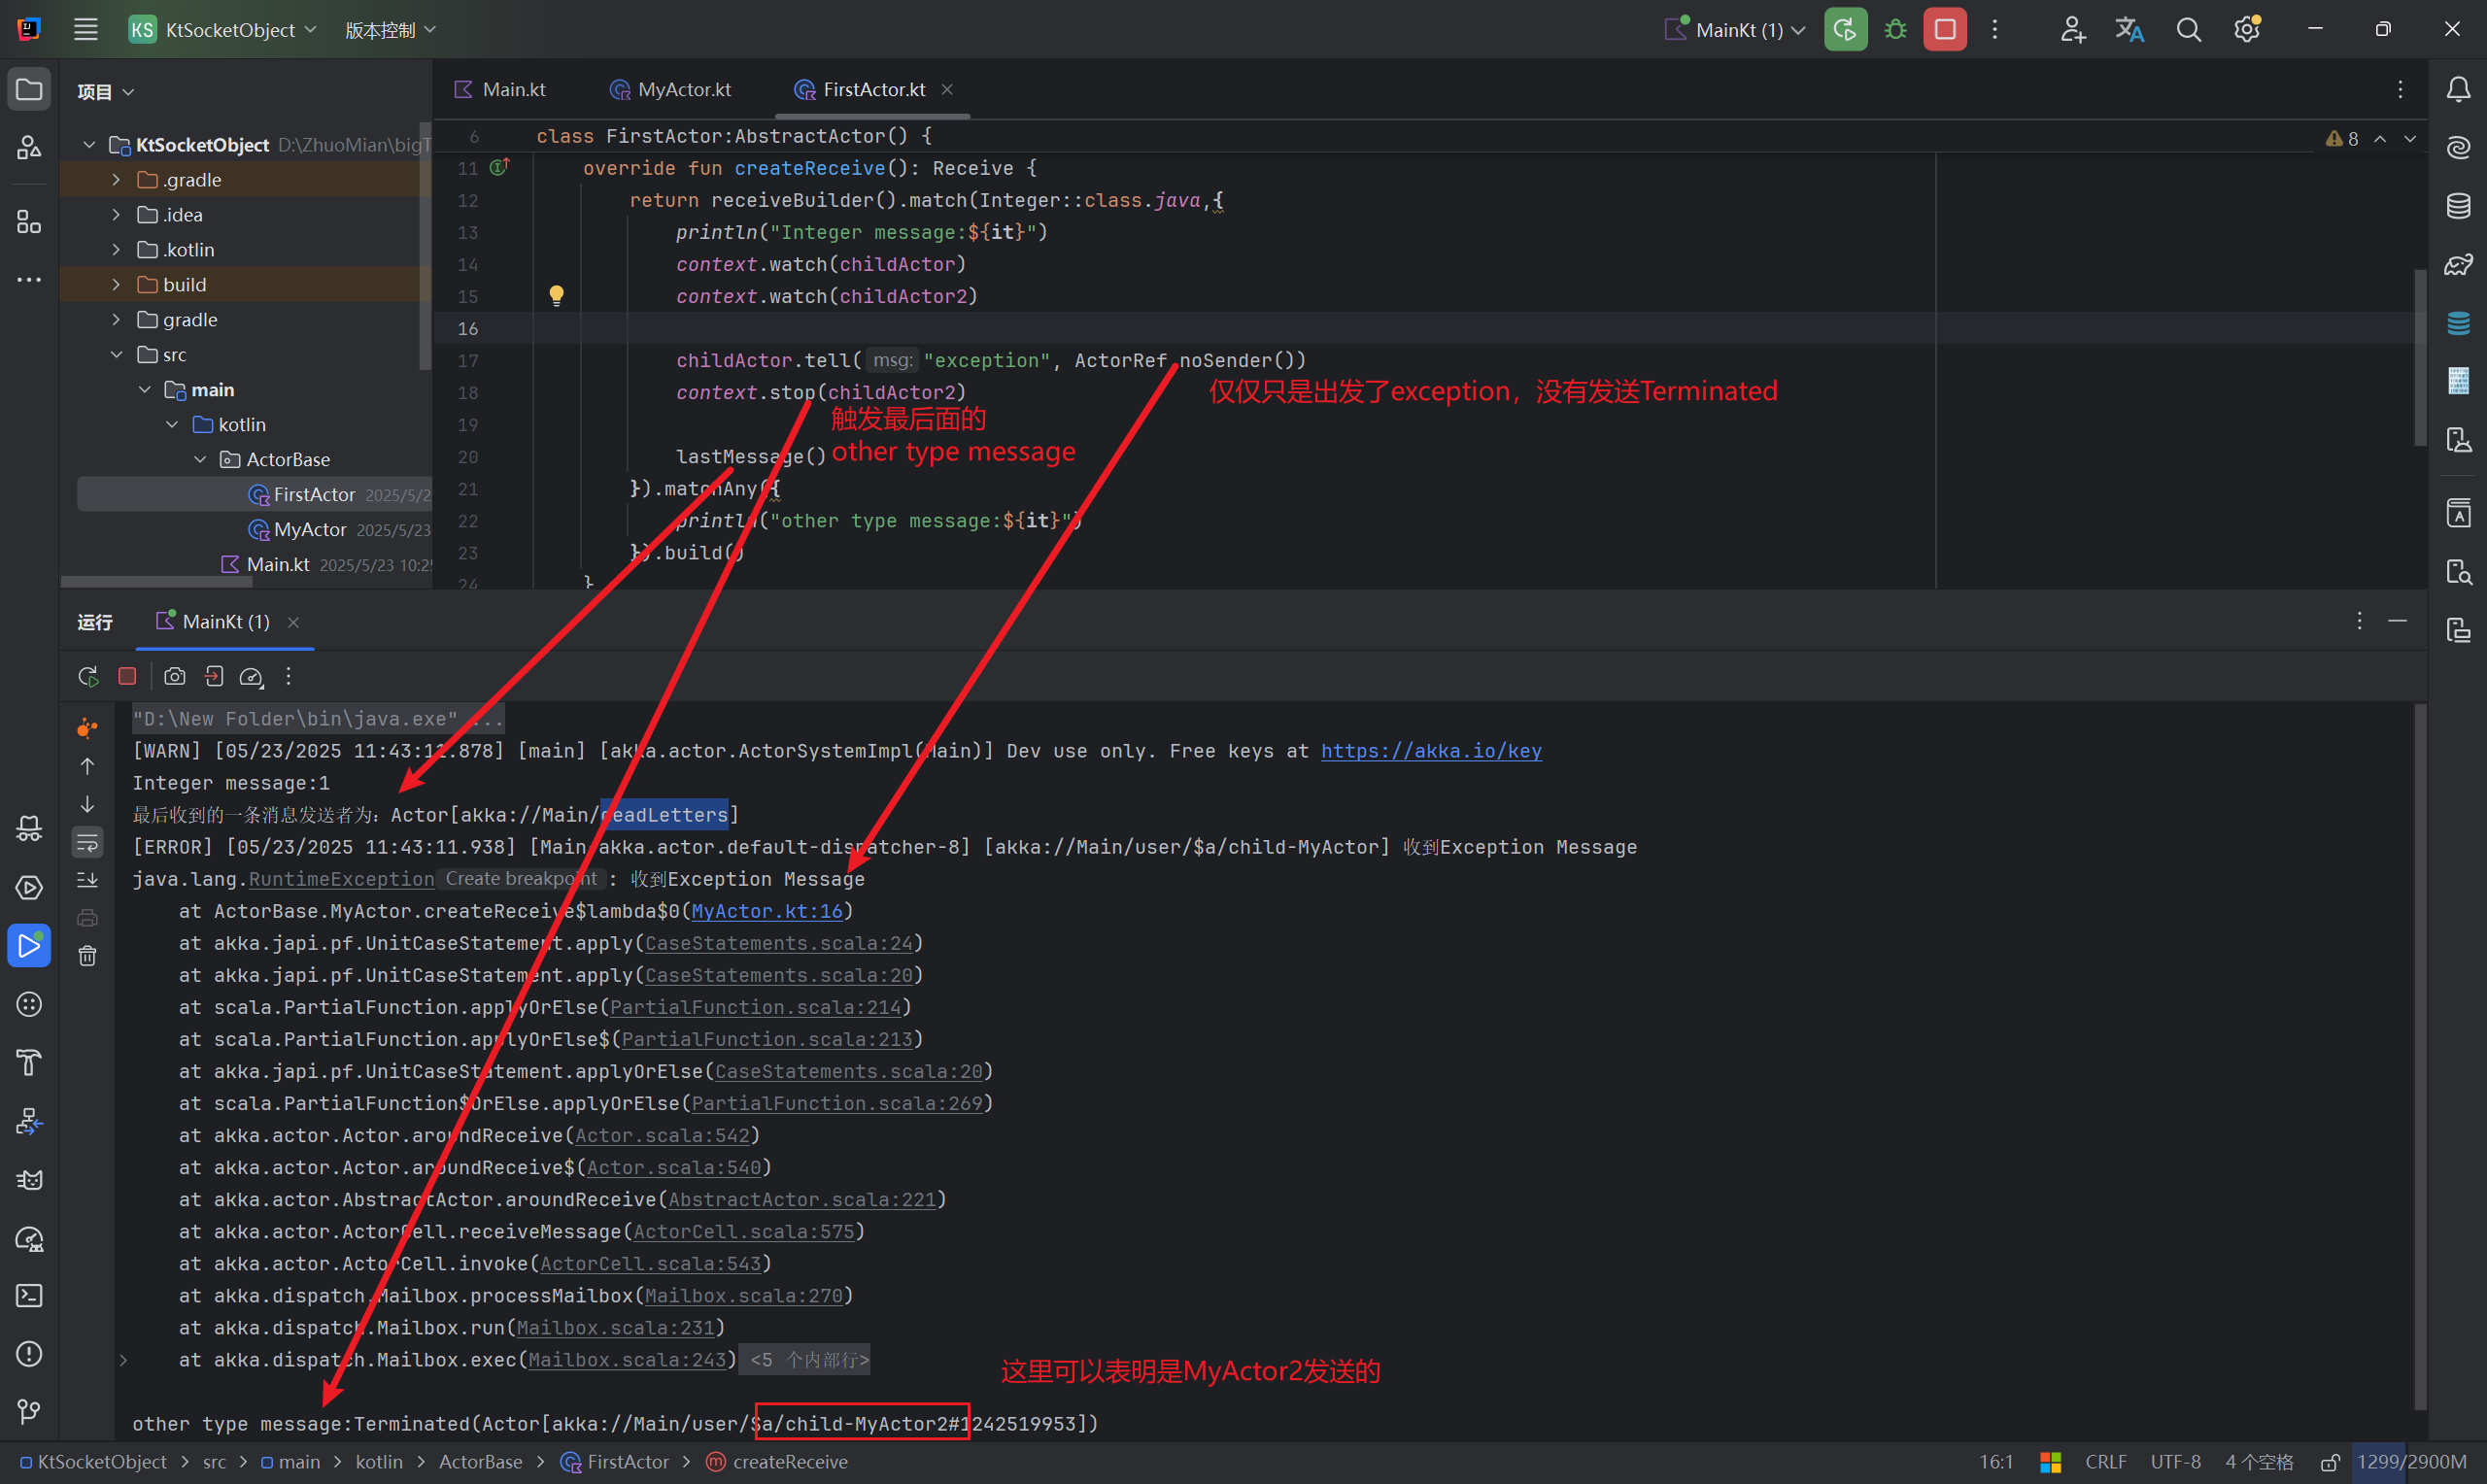Click red stop button in Run panel
The height and width of the screenshot is (1484, 2487).
pos(127,677)
